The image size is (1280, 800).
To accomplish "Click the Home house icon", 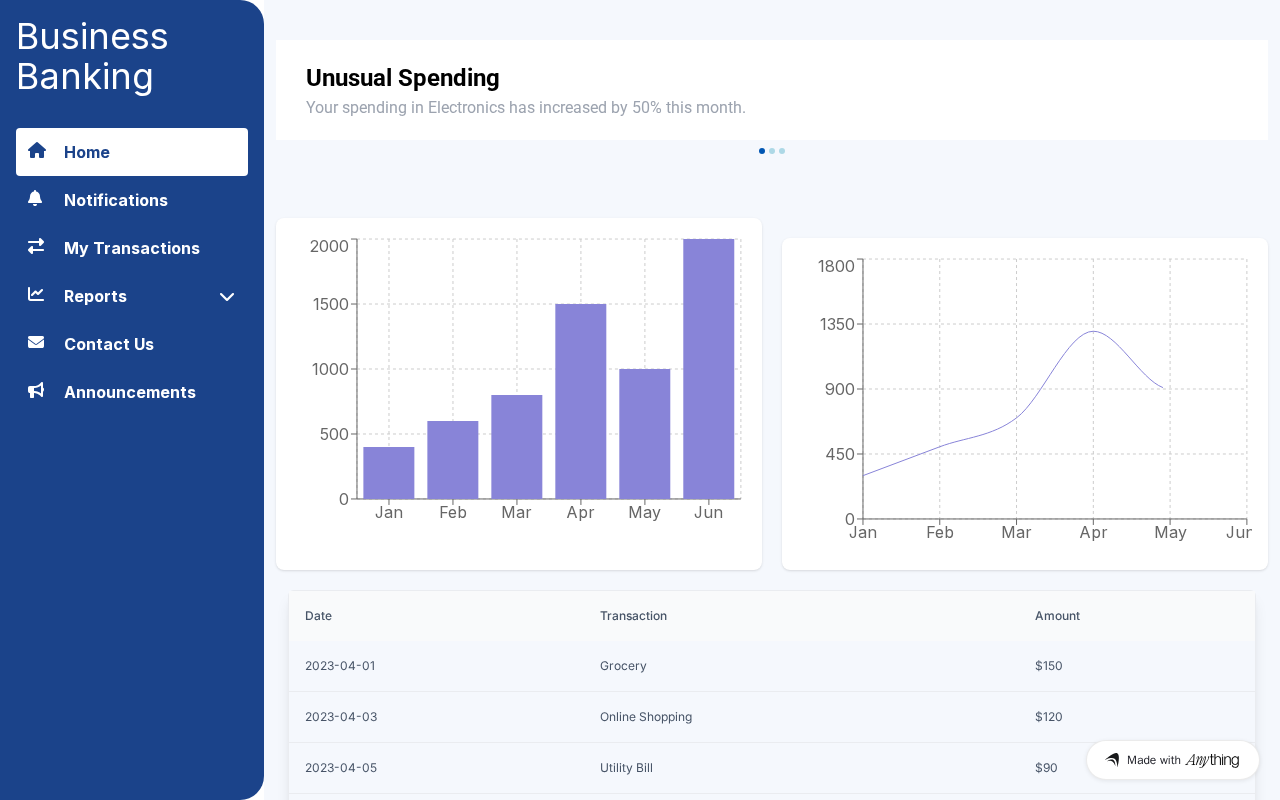I will [37, 151].
